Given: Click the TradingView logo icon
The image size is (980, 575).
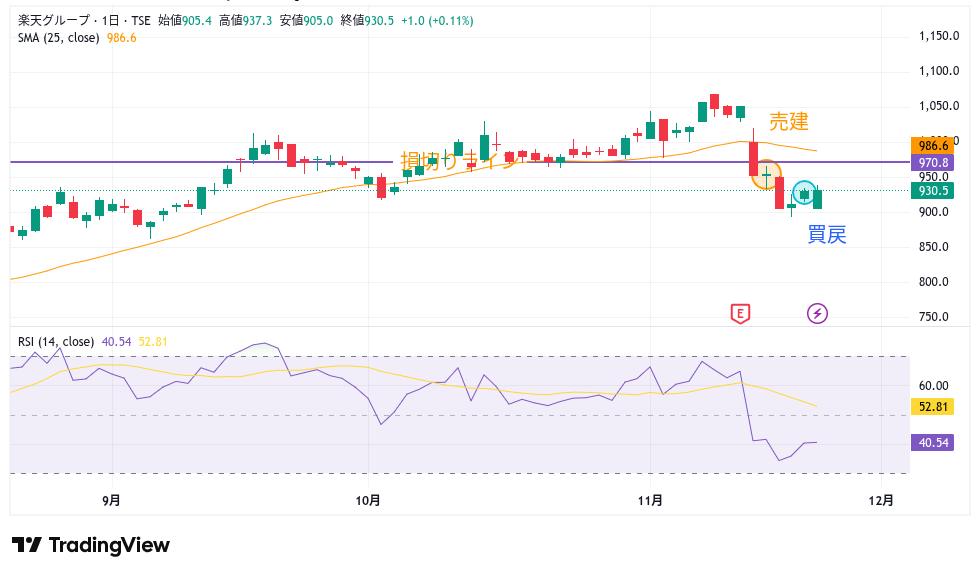Looking at the screenshot, I should coord(26,545).
